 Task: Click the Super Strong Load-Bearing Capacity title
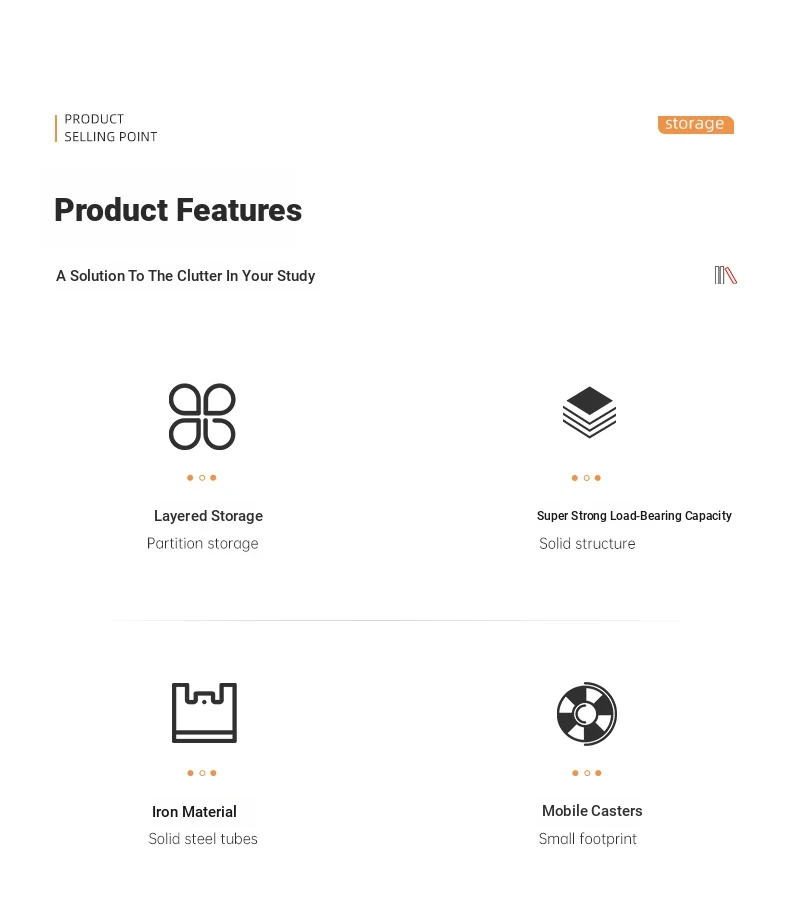coord(634,516)
